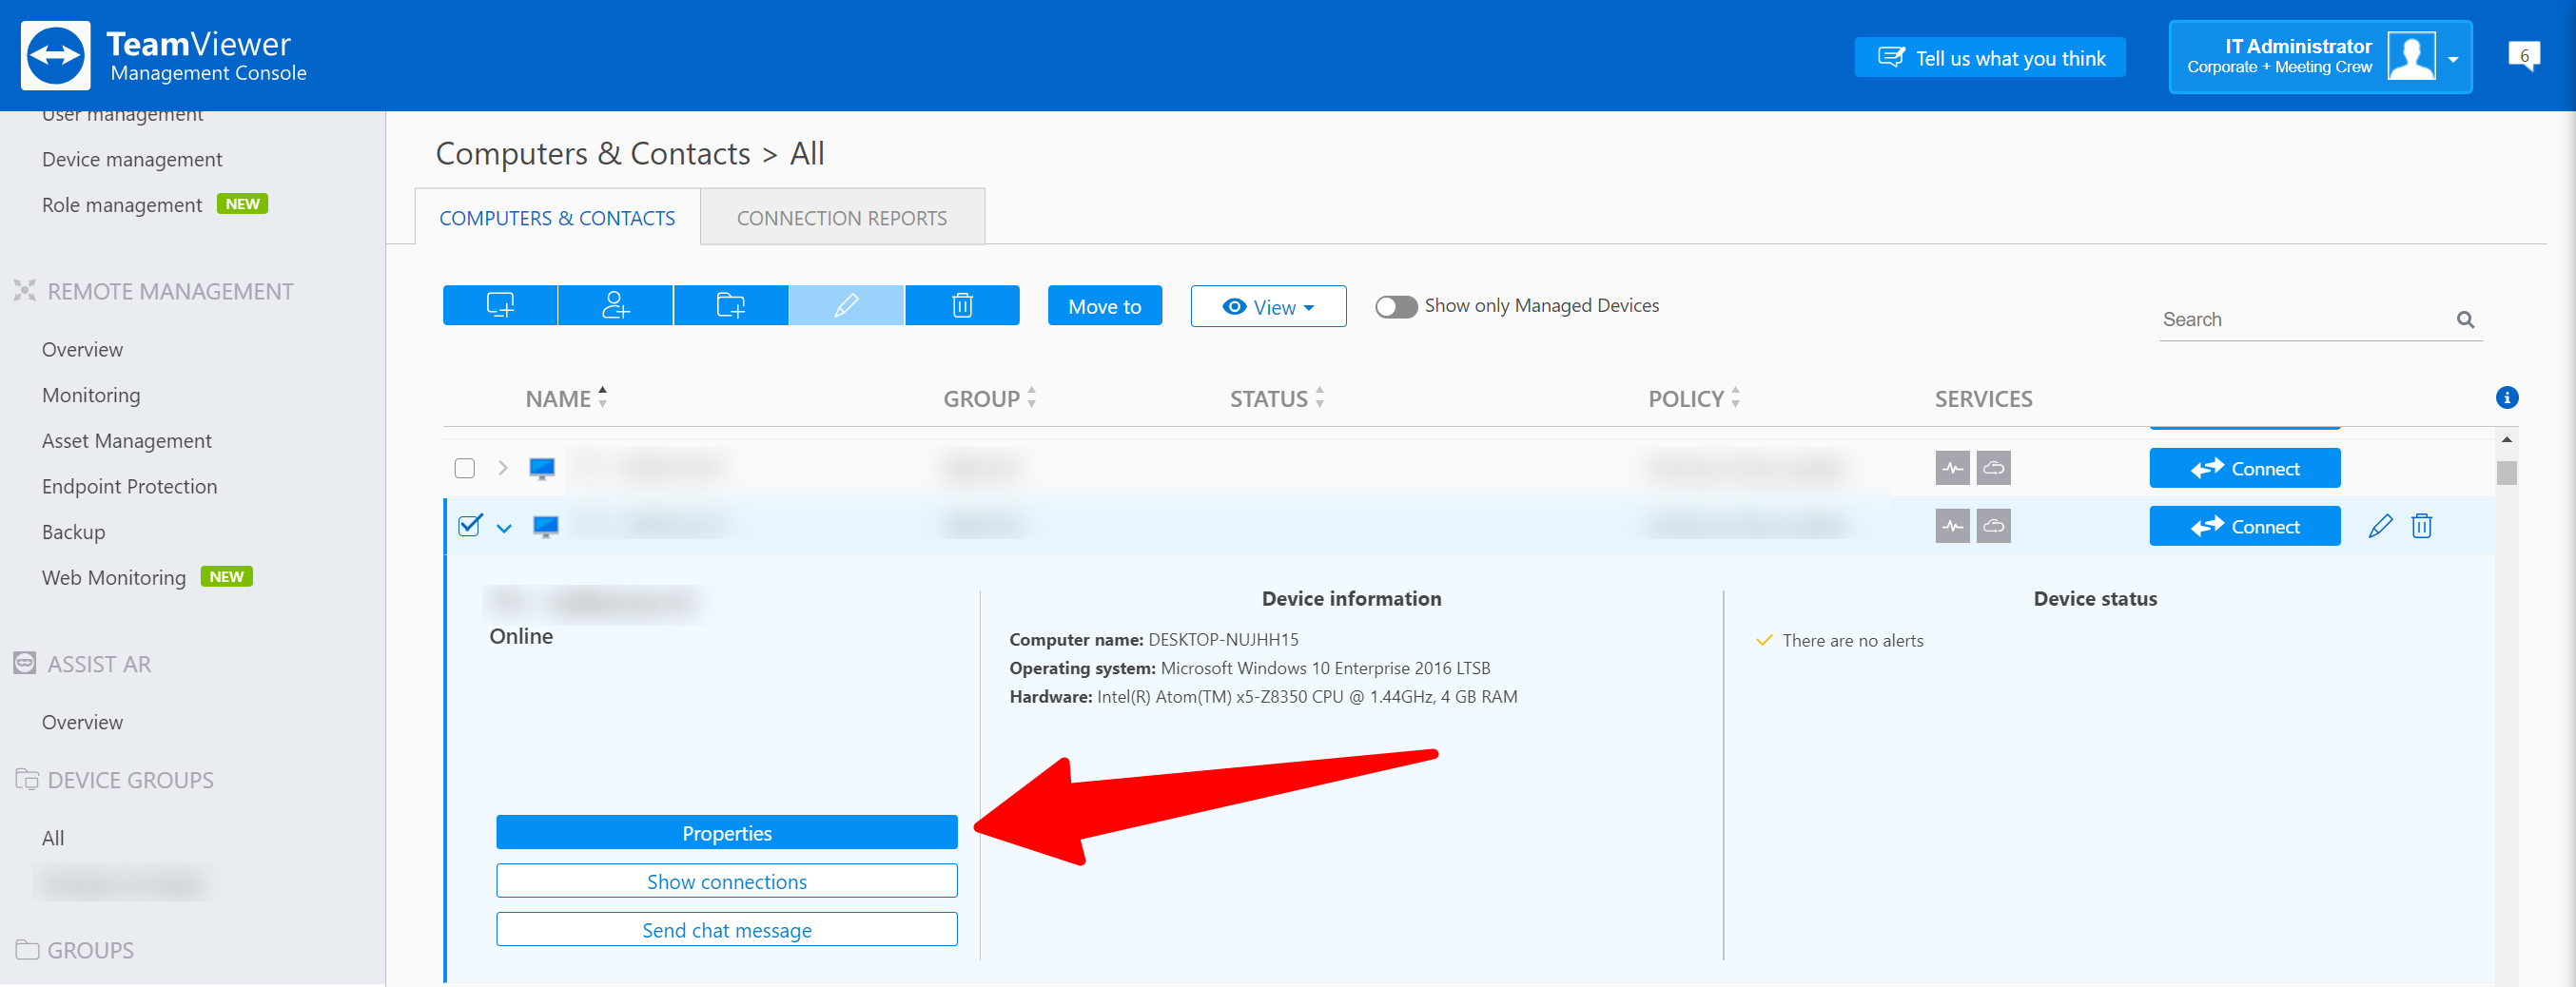2576x987 pixels.
Task: Click the add contact toolbar icon
Action: pyautogui.click(x=615, y=305)
